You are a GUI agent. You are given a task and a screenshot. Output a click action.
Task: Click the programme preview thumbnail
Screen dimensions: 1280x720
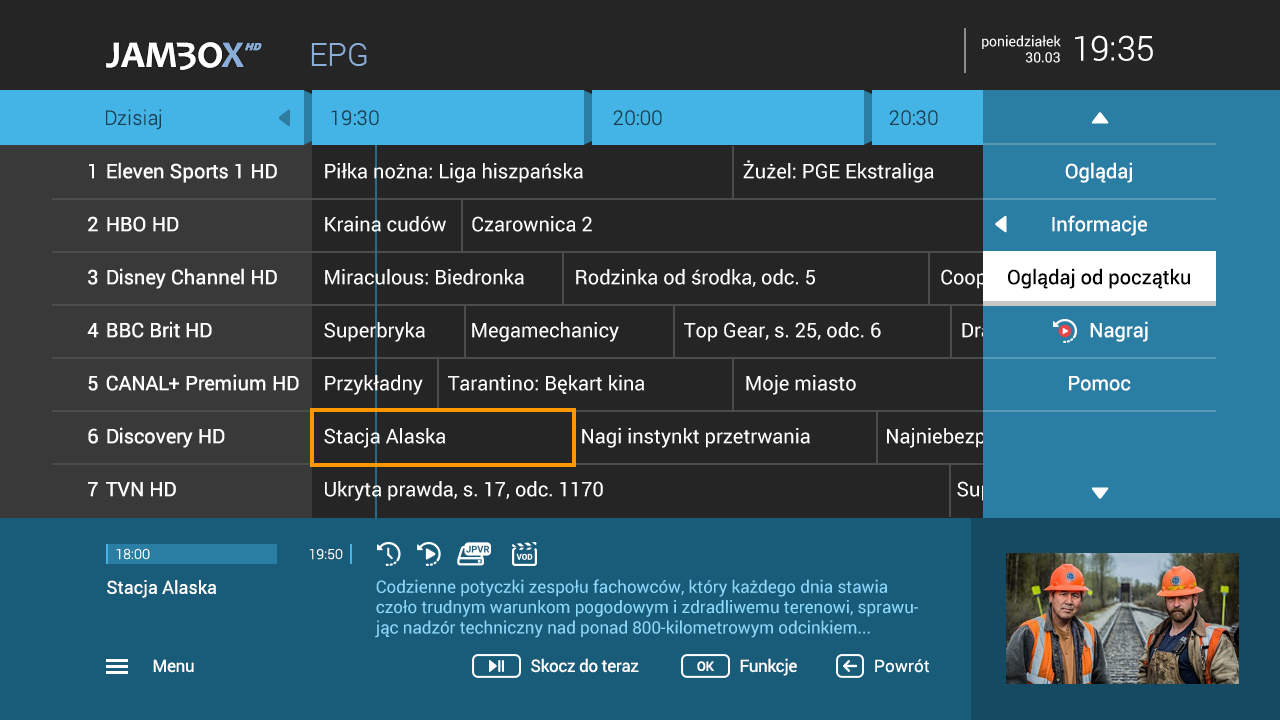coord(1122,618)
